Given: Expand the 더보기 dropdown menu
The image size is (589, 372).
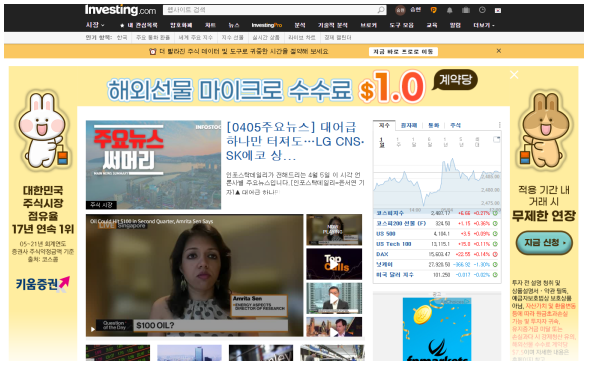Looking at the screenshot, I should (x=484, y=26).
